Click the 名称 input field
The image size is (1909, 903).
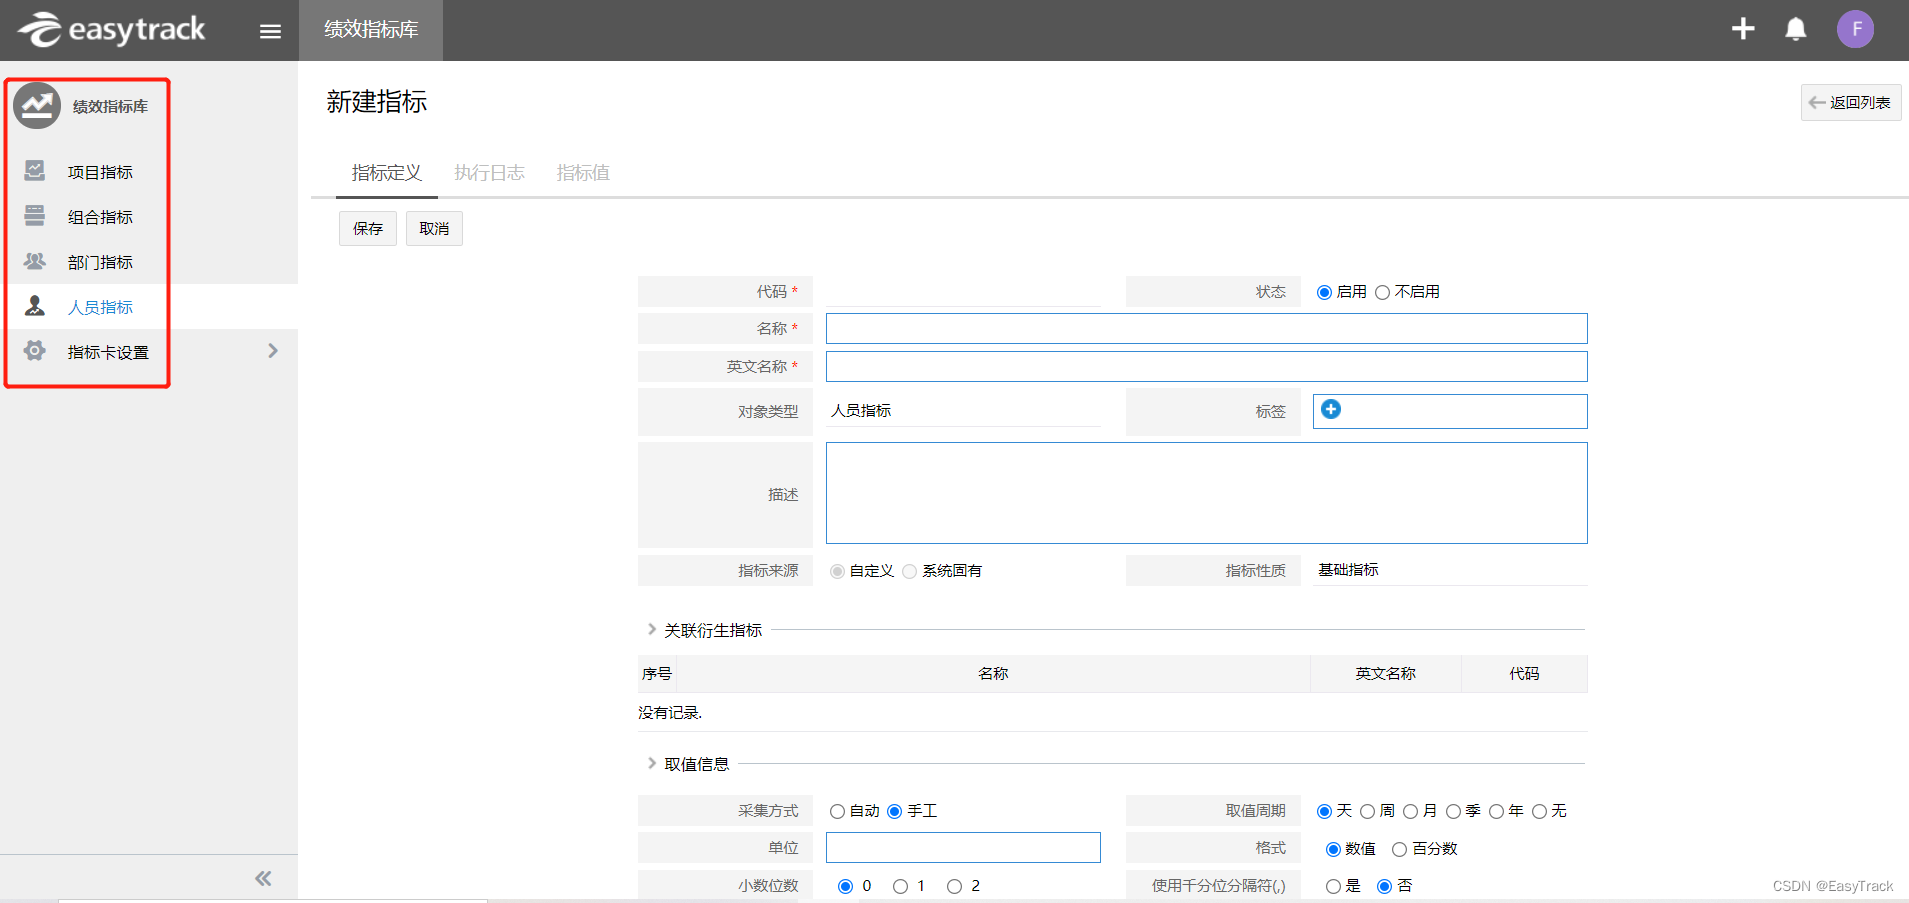[1206, 329]
